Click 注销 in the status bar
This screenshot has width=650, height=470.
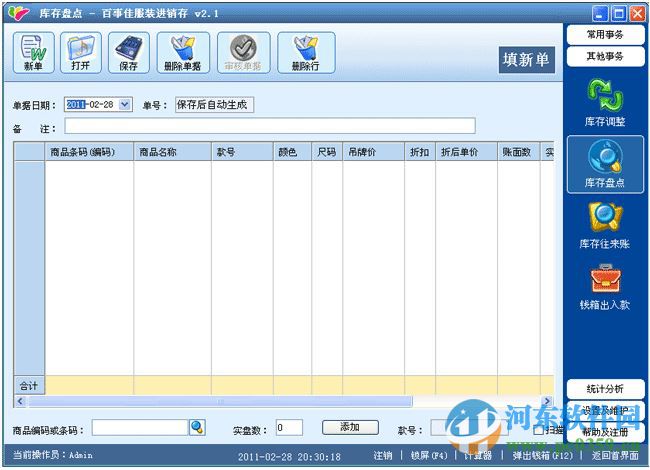click(383, 455)
